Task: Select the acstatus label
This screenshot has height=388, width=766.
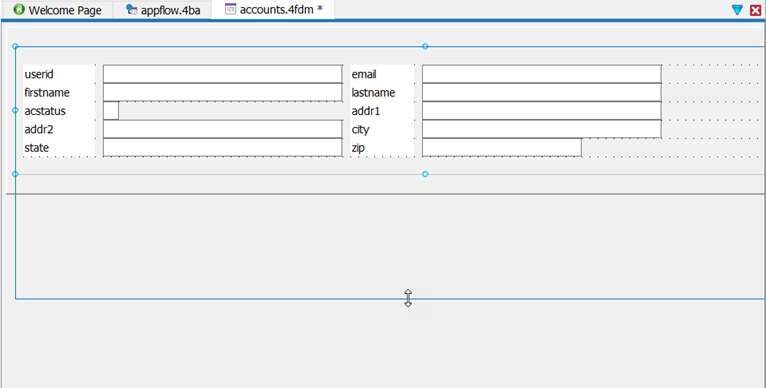Action: (45, 111)
